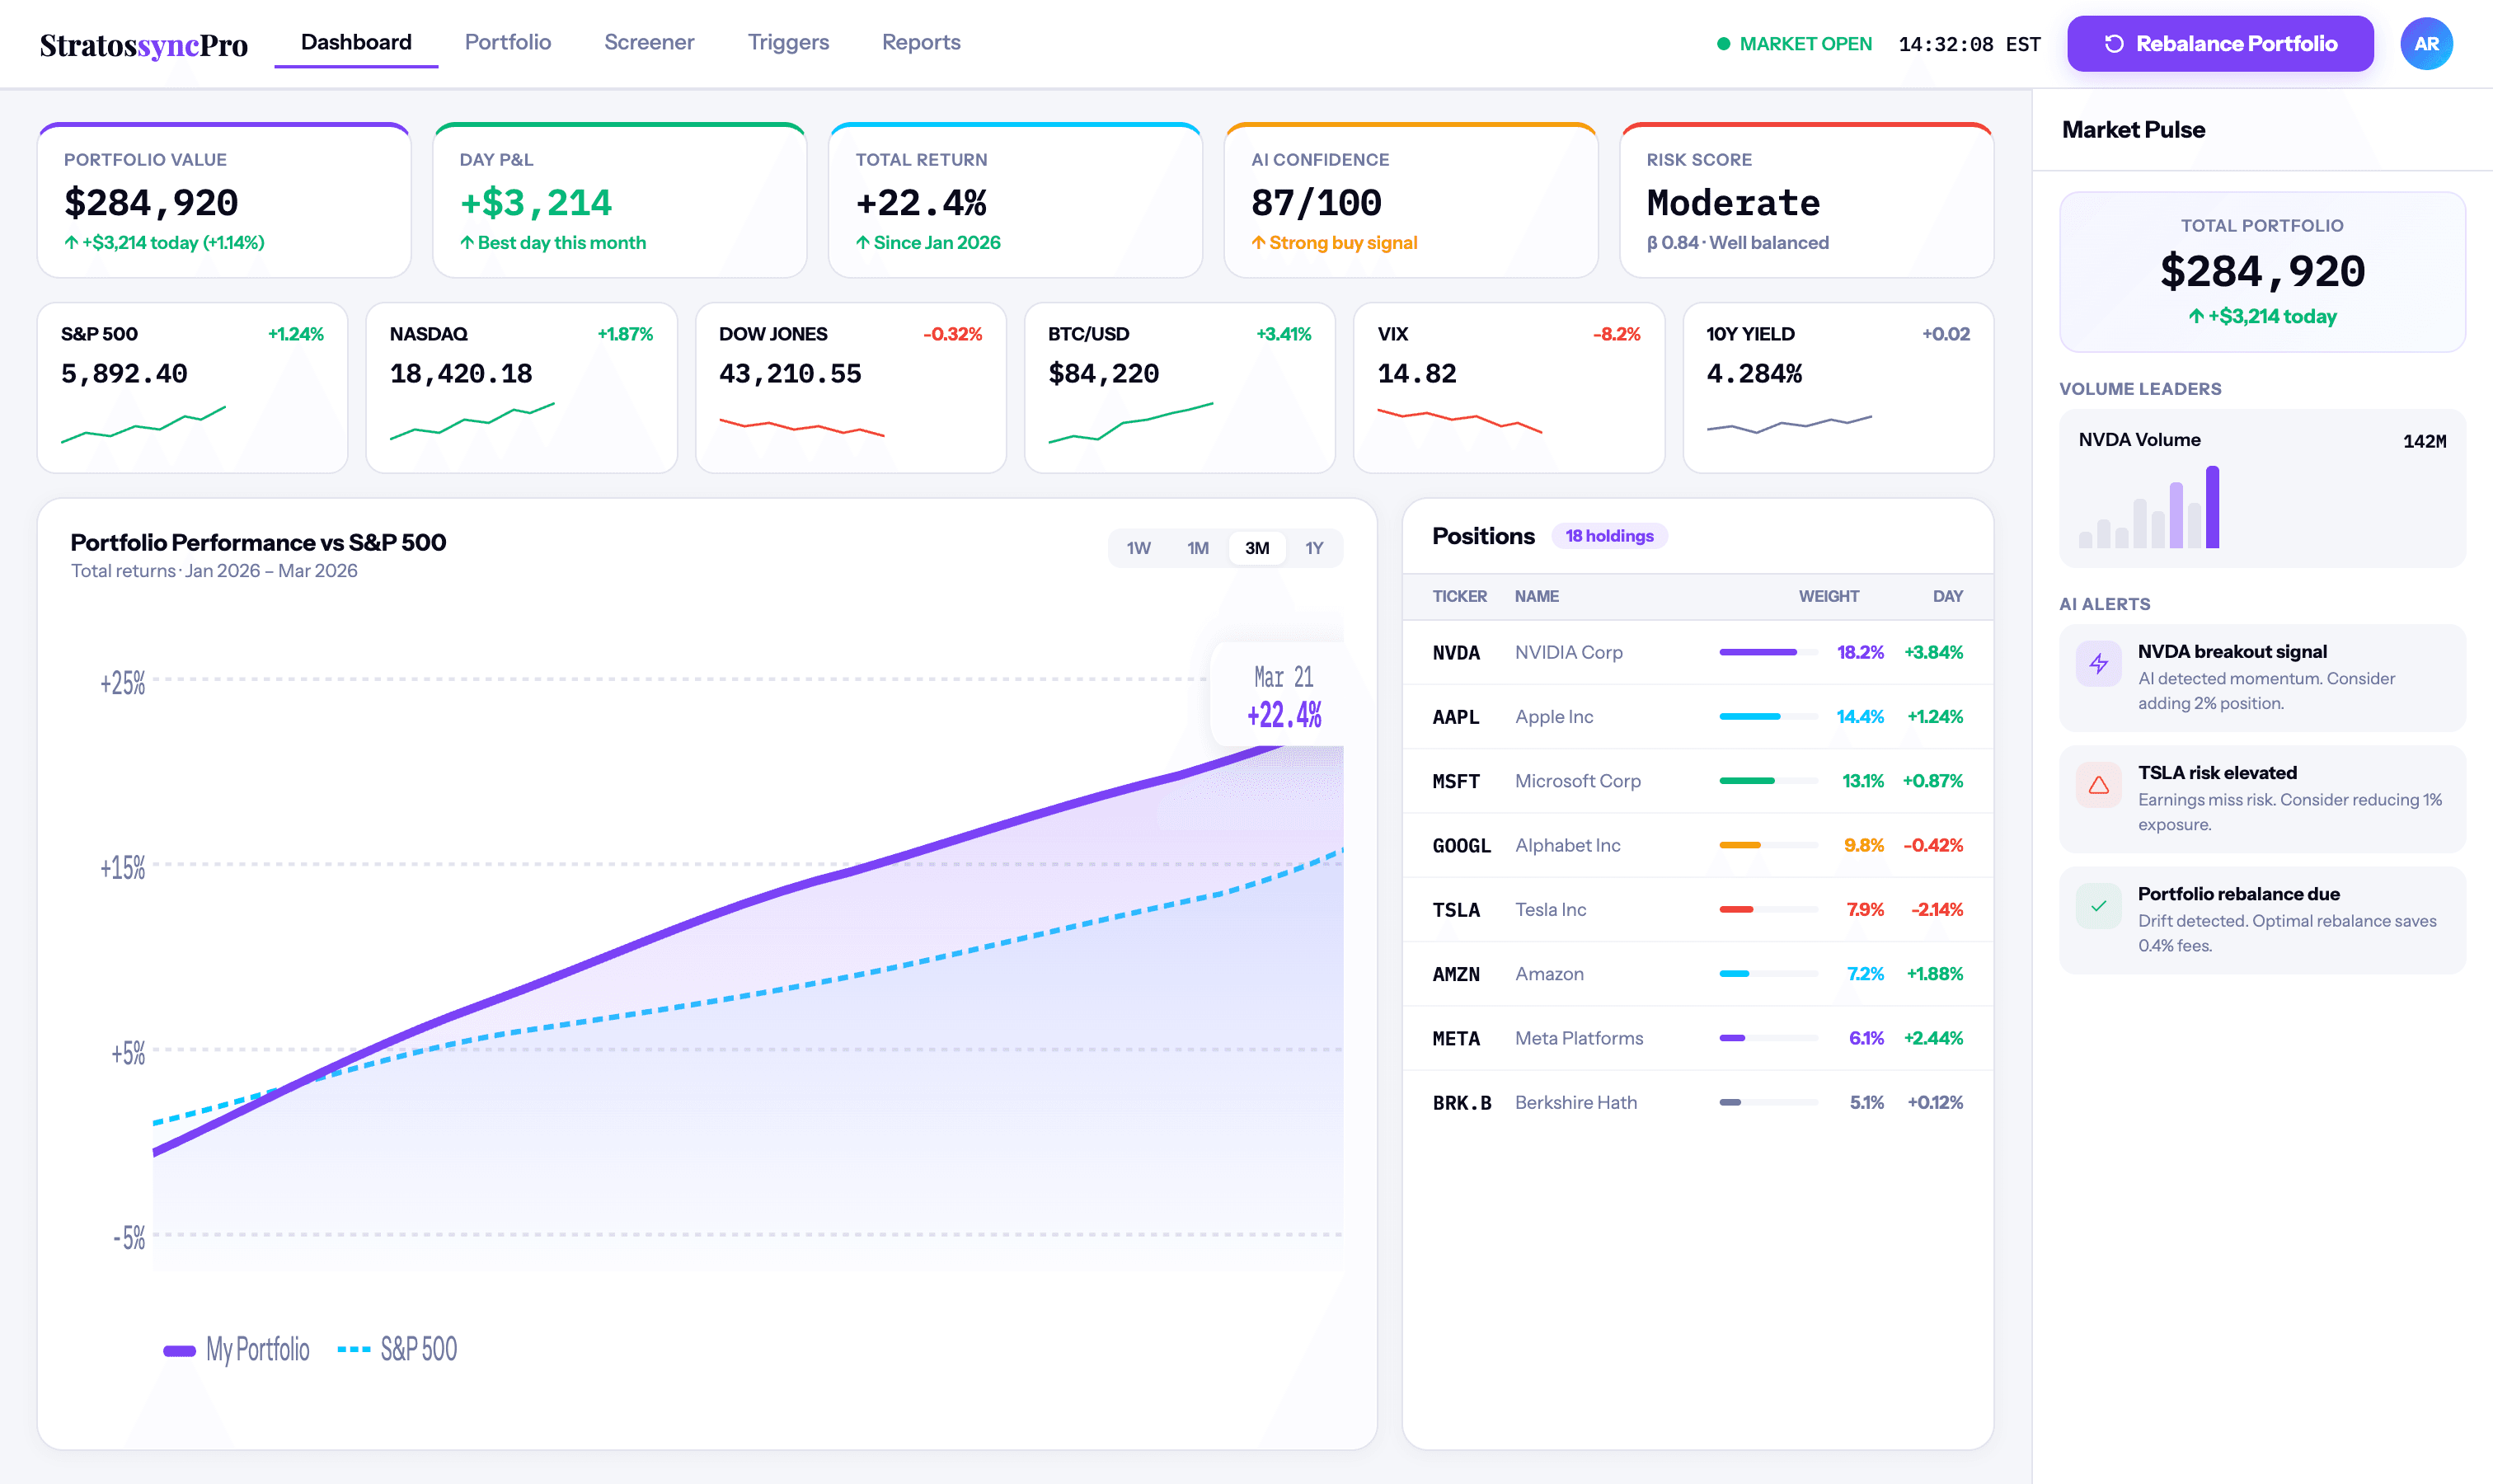Switch chart range to 1W
Image resolution: width=2493 pixels, height=1484 pixels.
tap(1138, 548)
